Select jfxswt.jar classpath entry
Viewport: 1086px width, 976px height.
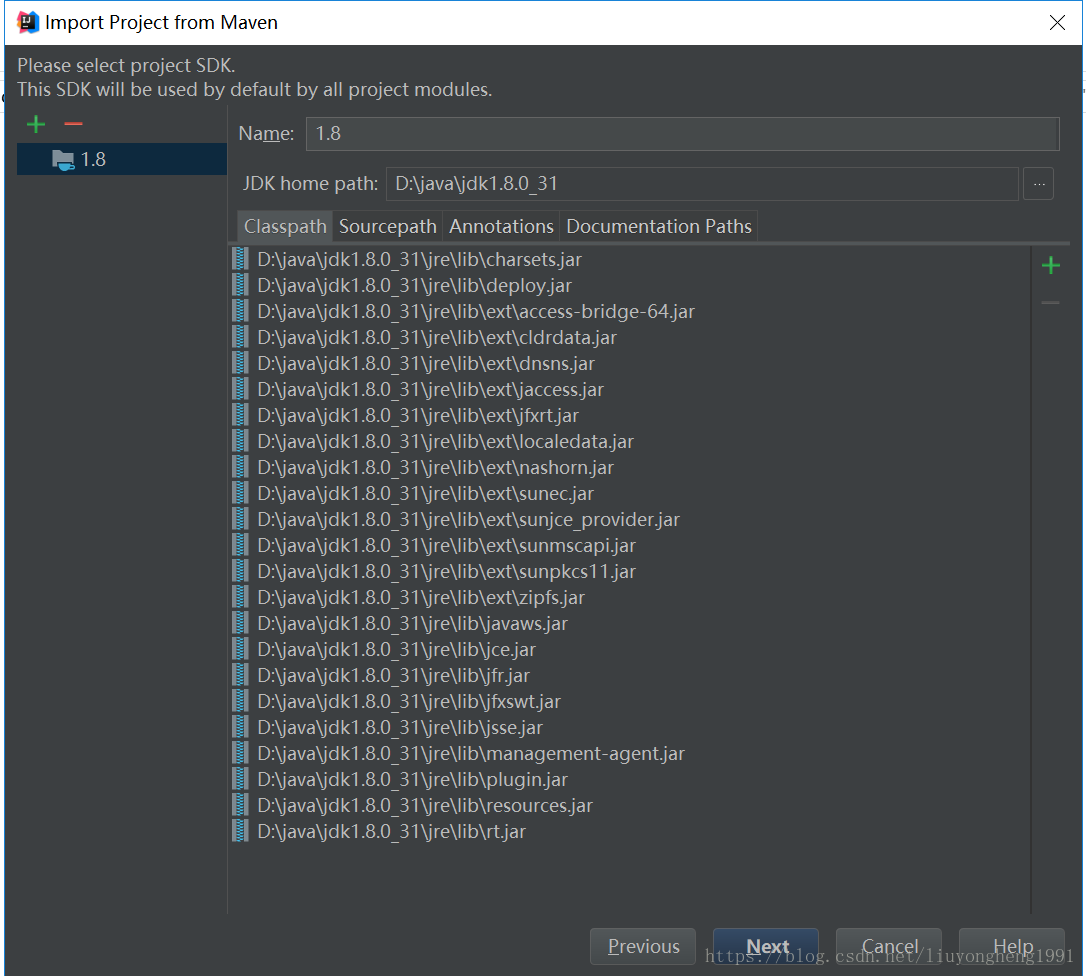(x=630, y=701)
